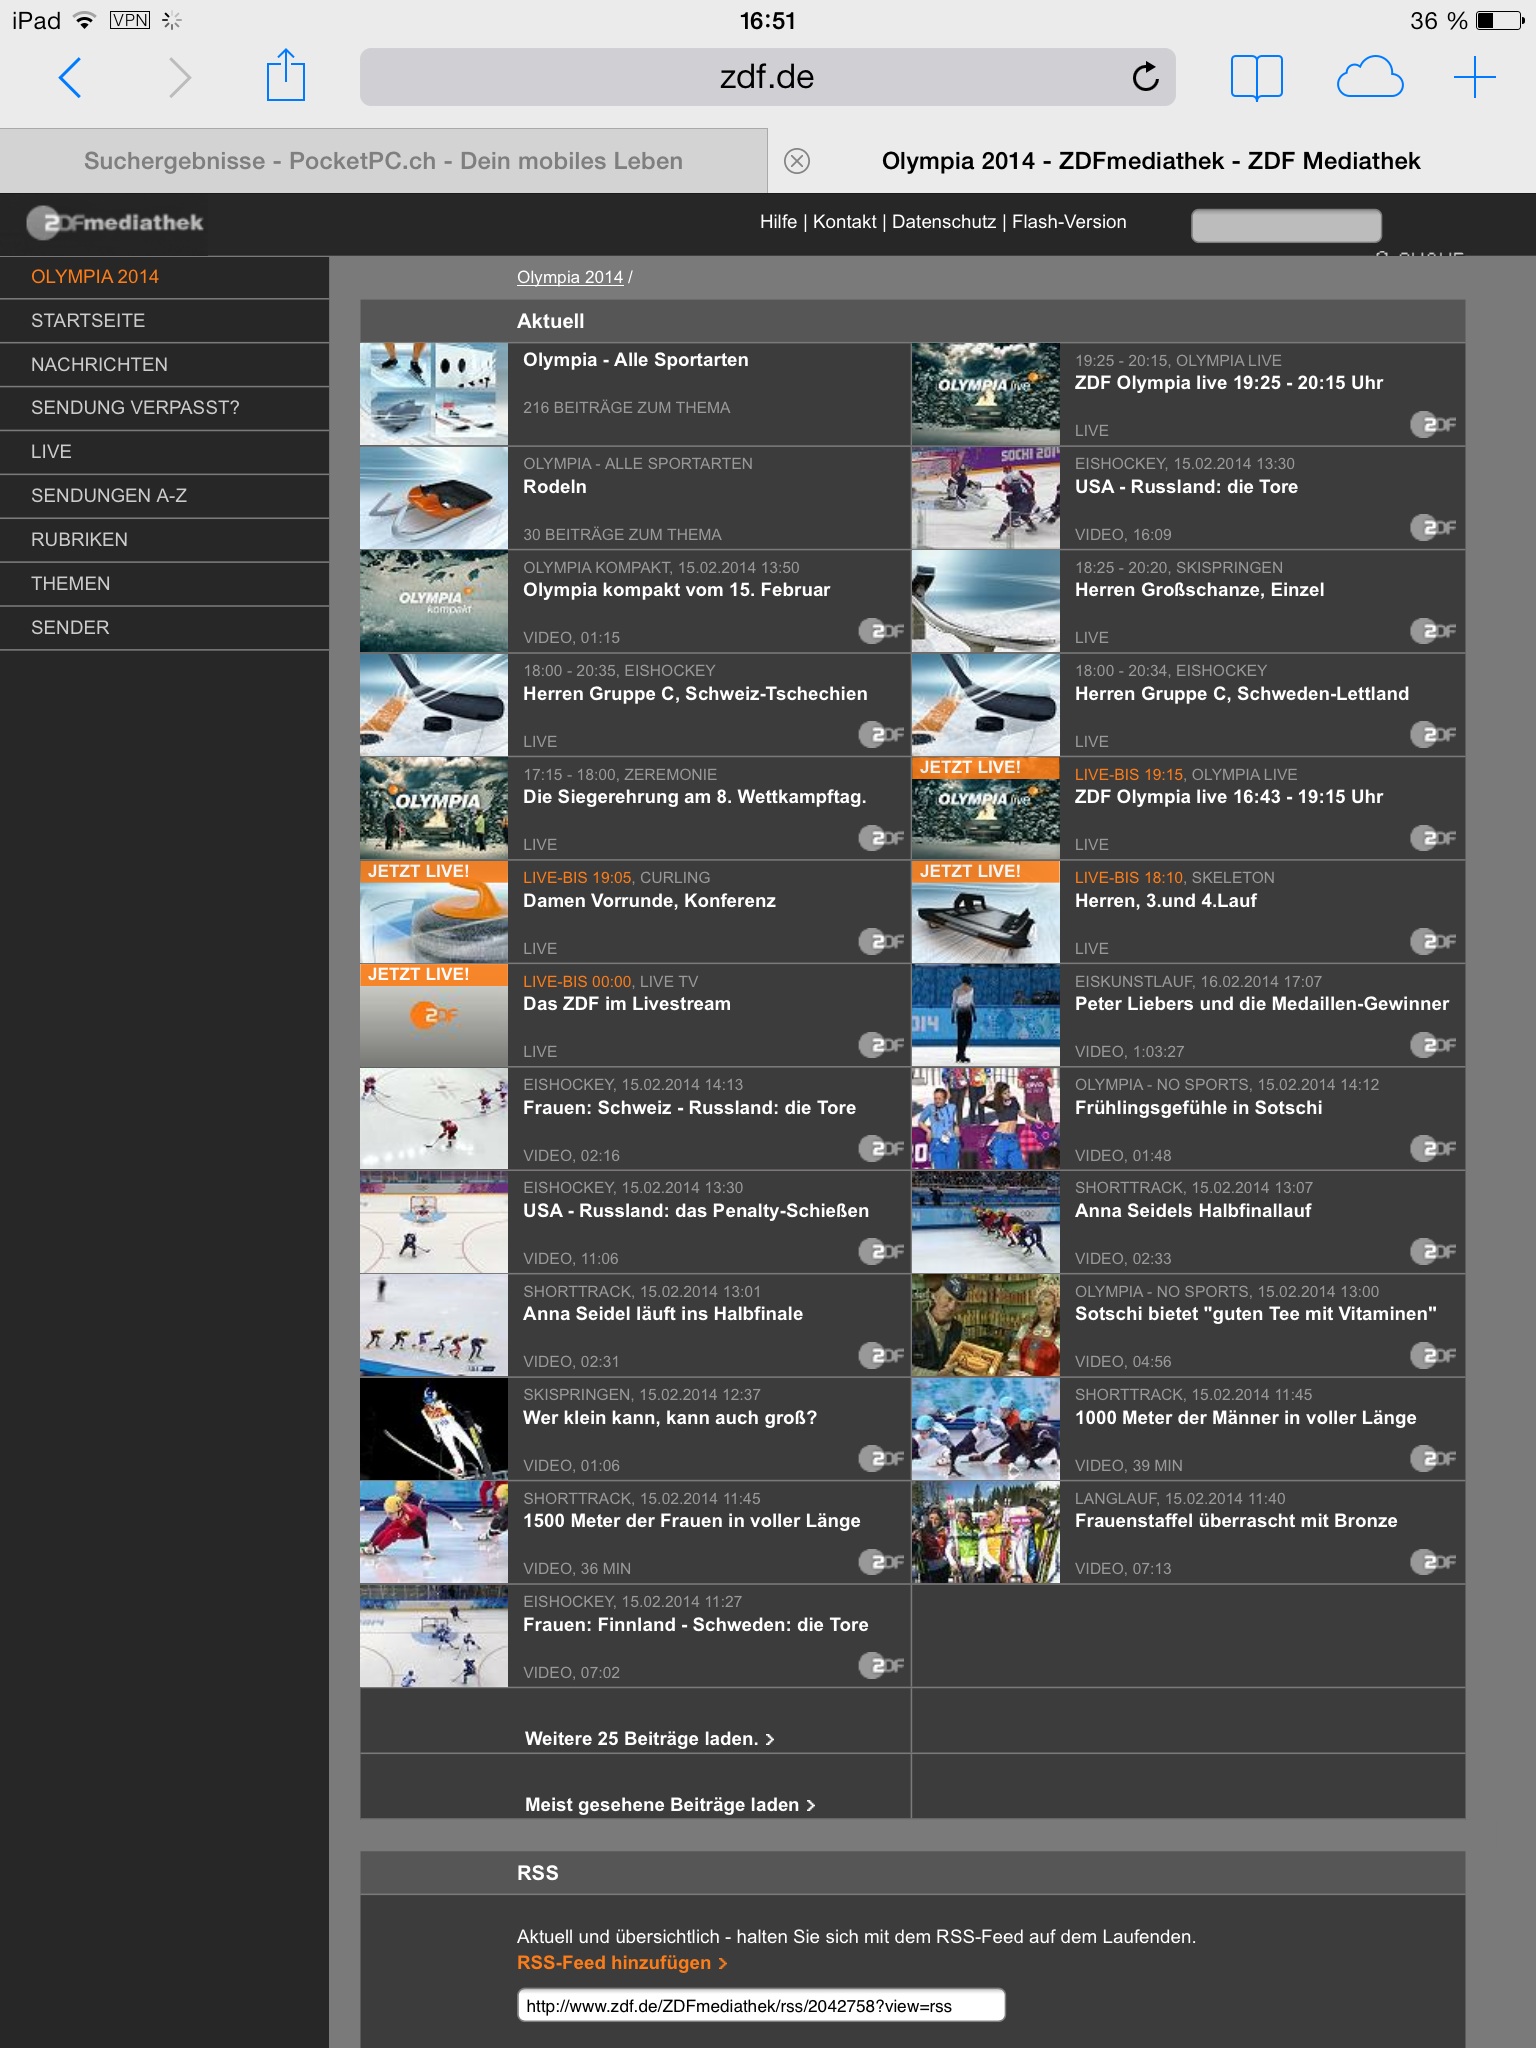This screenshot has width=1536, height=2048.
Task: Open ZDF Olympia live 19:25 - 20:15 Uhr
Action: coord(1229,383)
